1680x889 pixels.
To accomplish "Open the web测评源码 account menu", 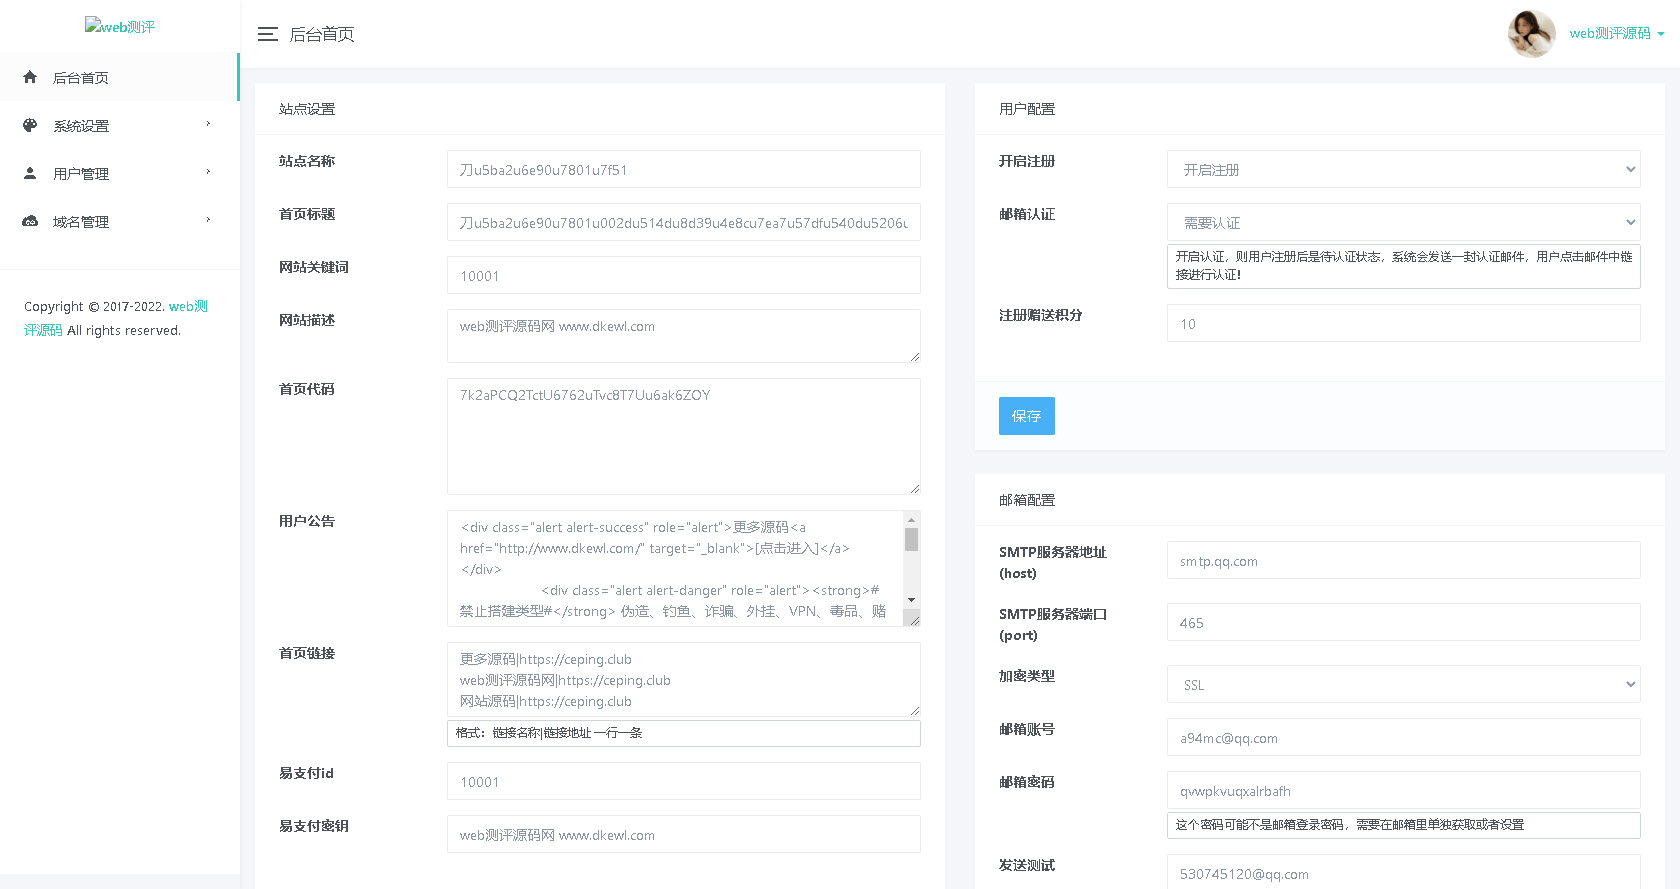I will tap(1616, 34).
